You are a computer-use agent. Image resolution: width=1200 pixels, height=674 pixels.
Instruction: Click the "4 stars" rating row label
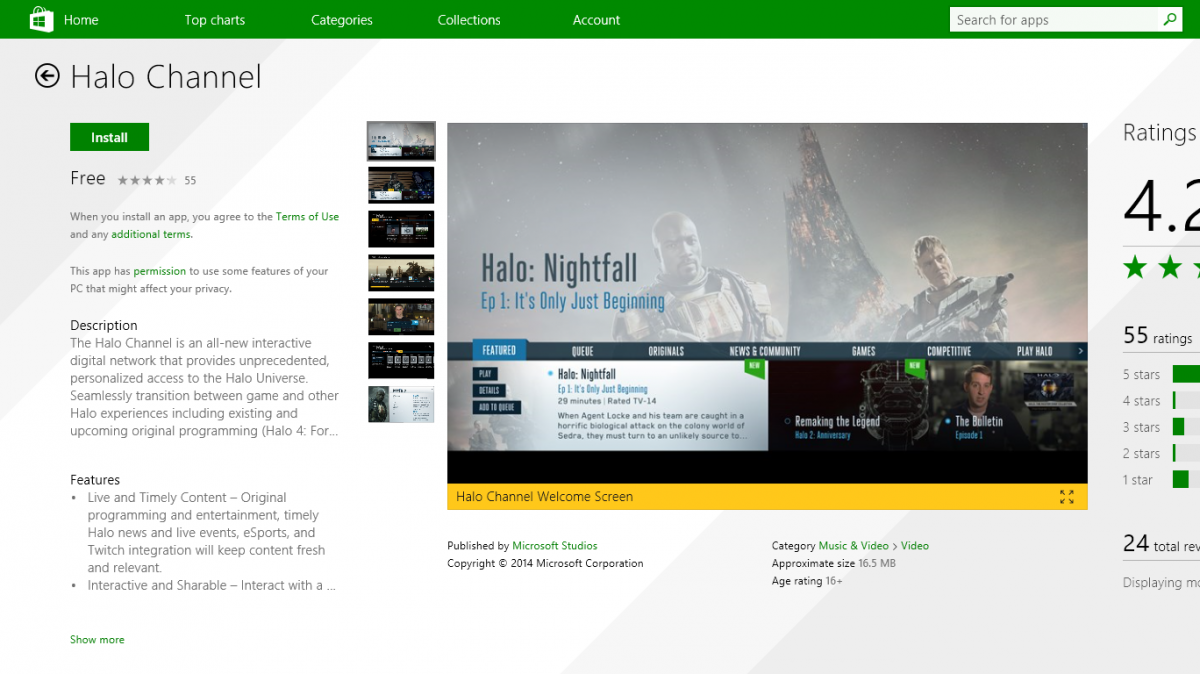tap(1141, 401)
